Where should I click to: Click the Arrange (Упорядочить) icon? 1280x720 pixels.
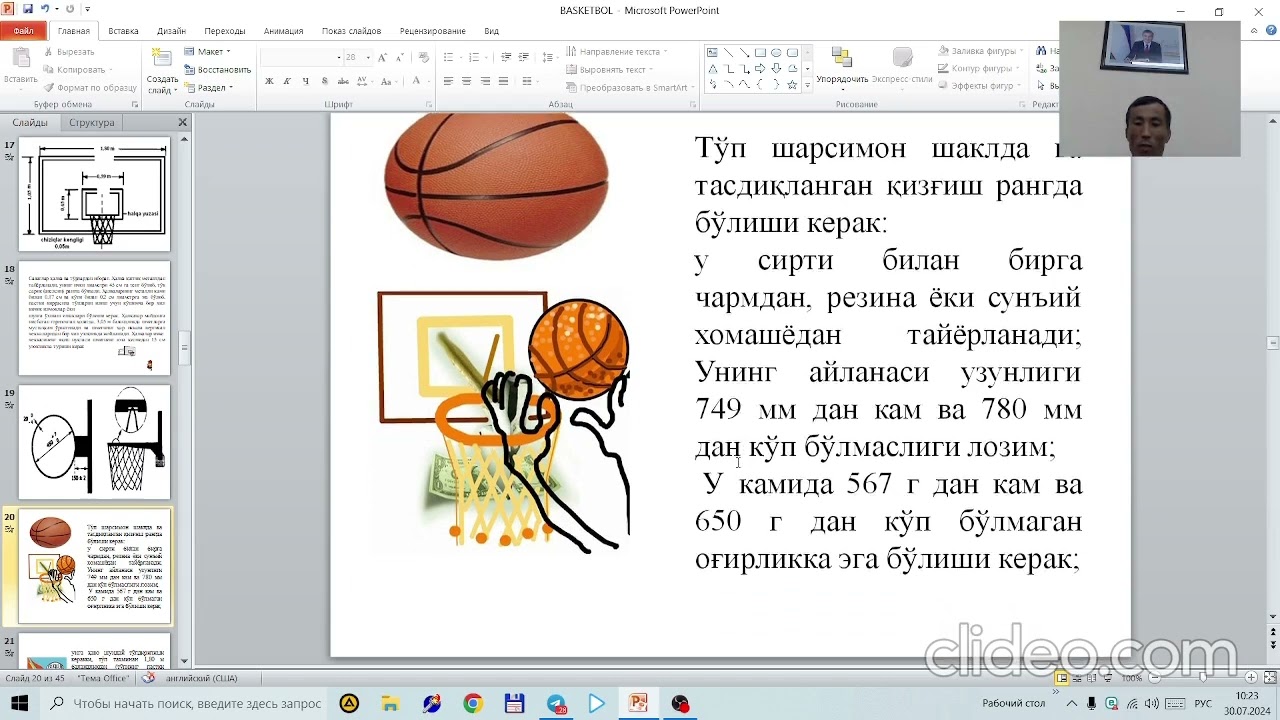[x=842, y=58]
